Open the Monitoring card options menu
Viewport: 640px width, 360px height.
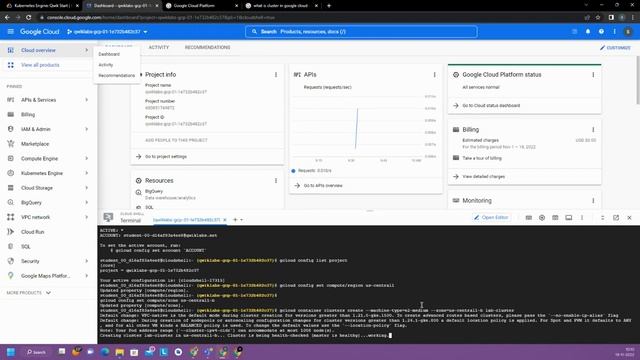coord(593,200)
